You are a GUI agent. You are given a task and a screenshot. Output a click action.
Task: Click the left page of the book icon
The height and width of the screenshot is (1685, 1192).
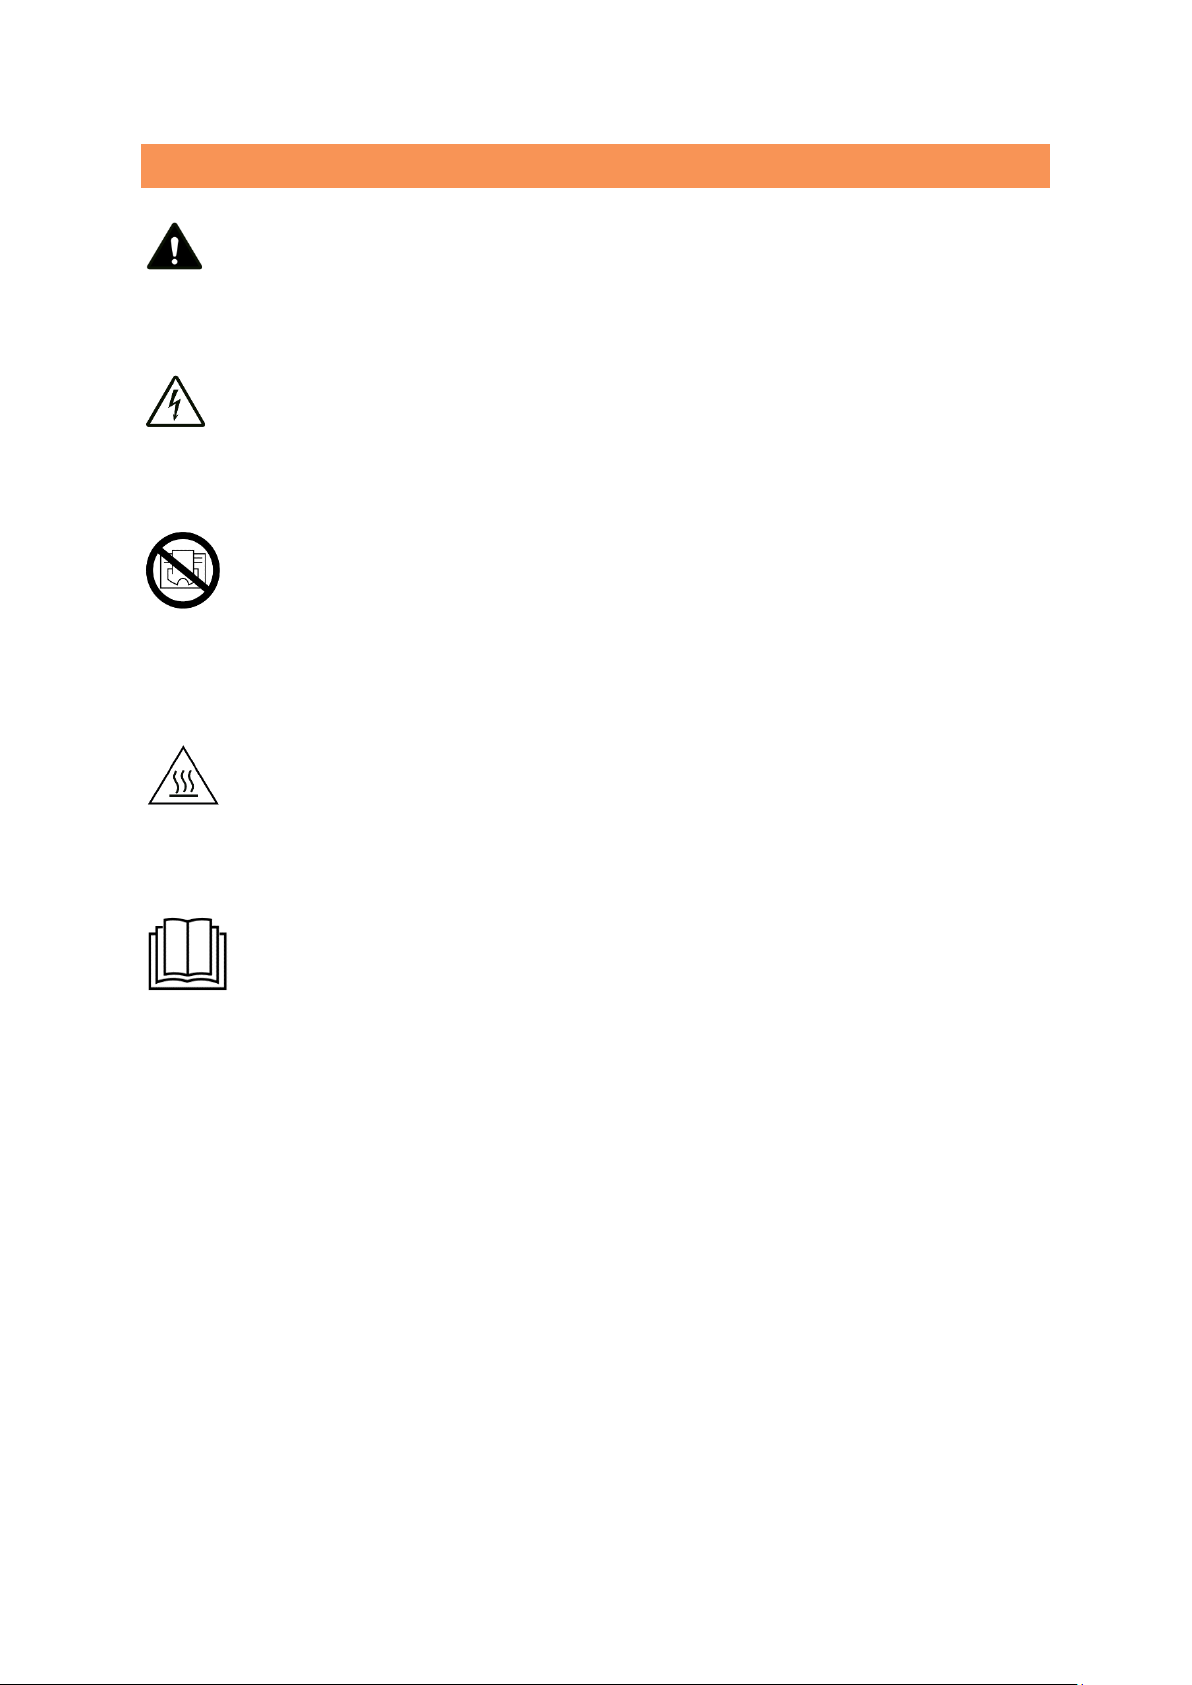point(174,947)
